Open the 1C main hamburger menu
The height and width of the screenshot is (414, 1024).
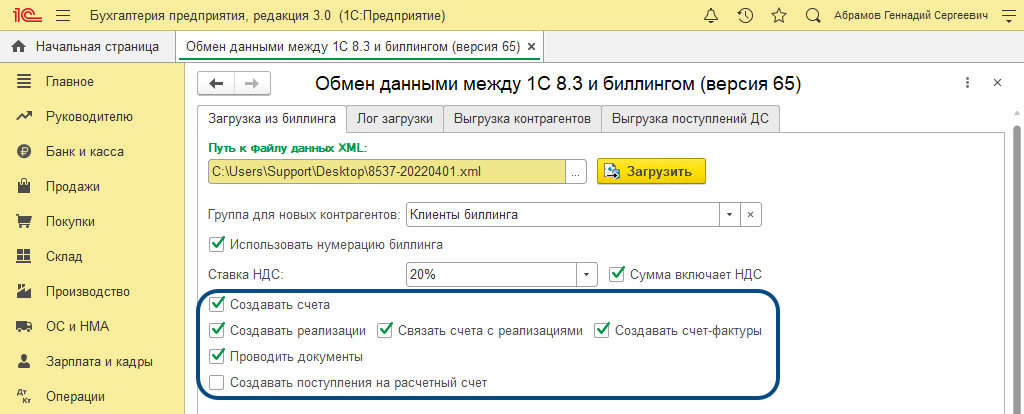coord(63,15)
